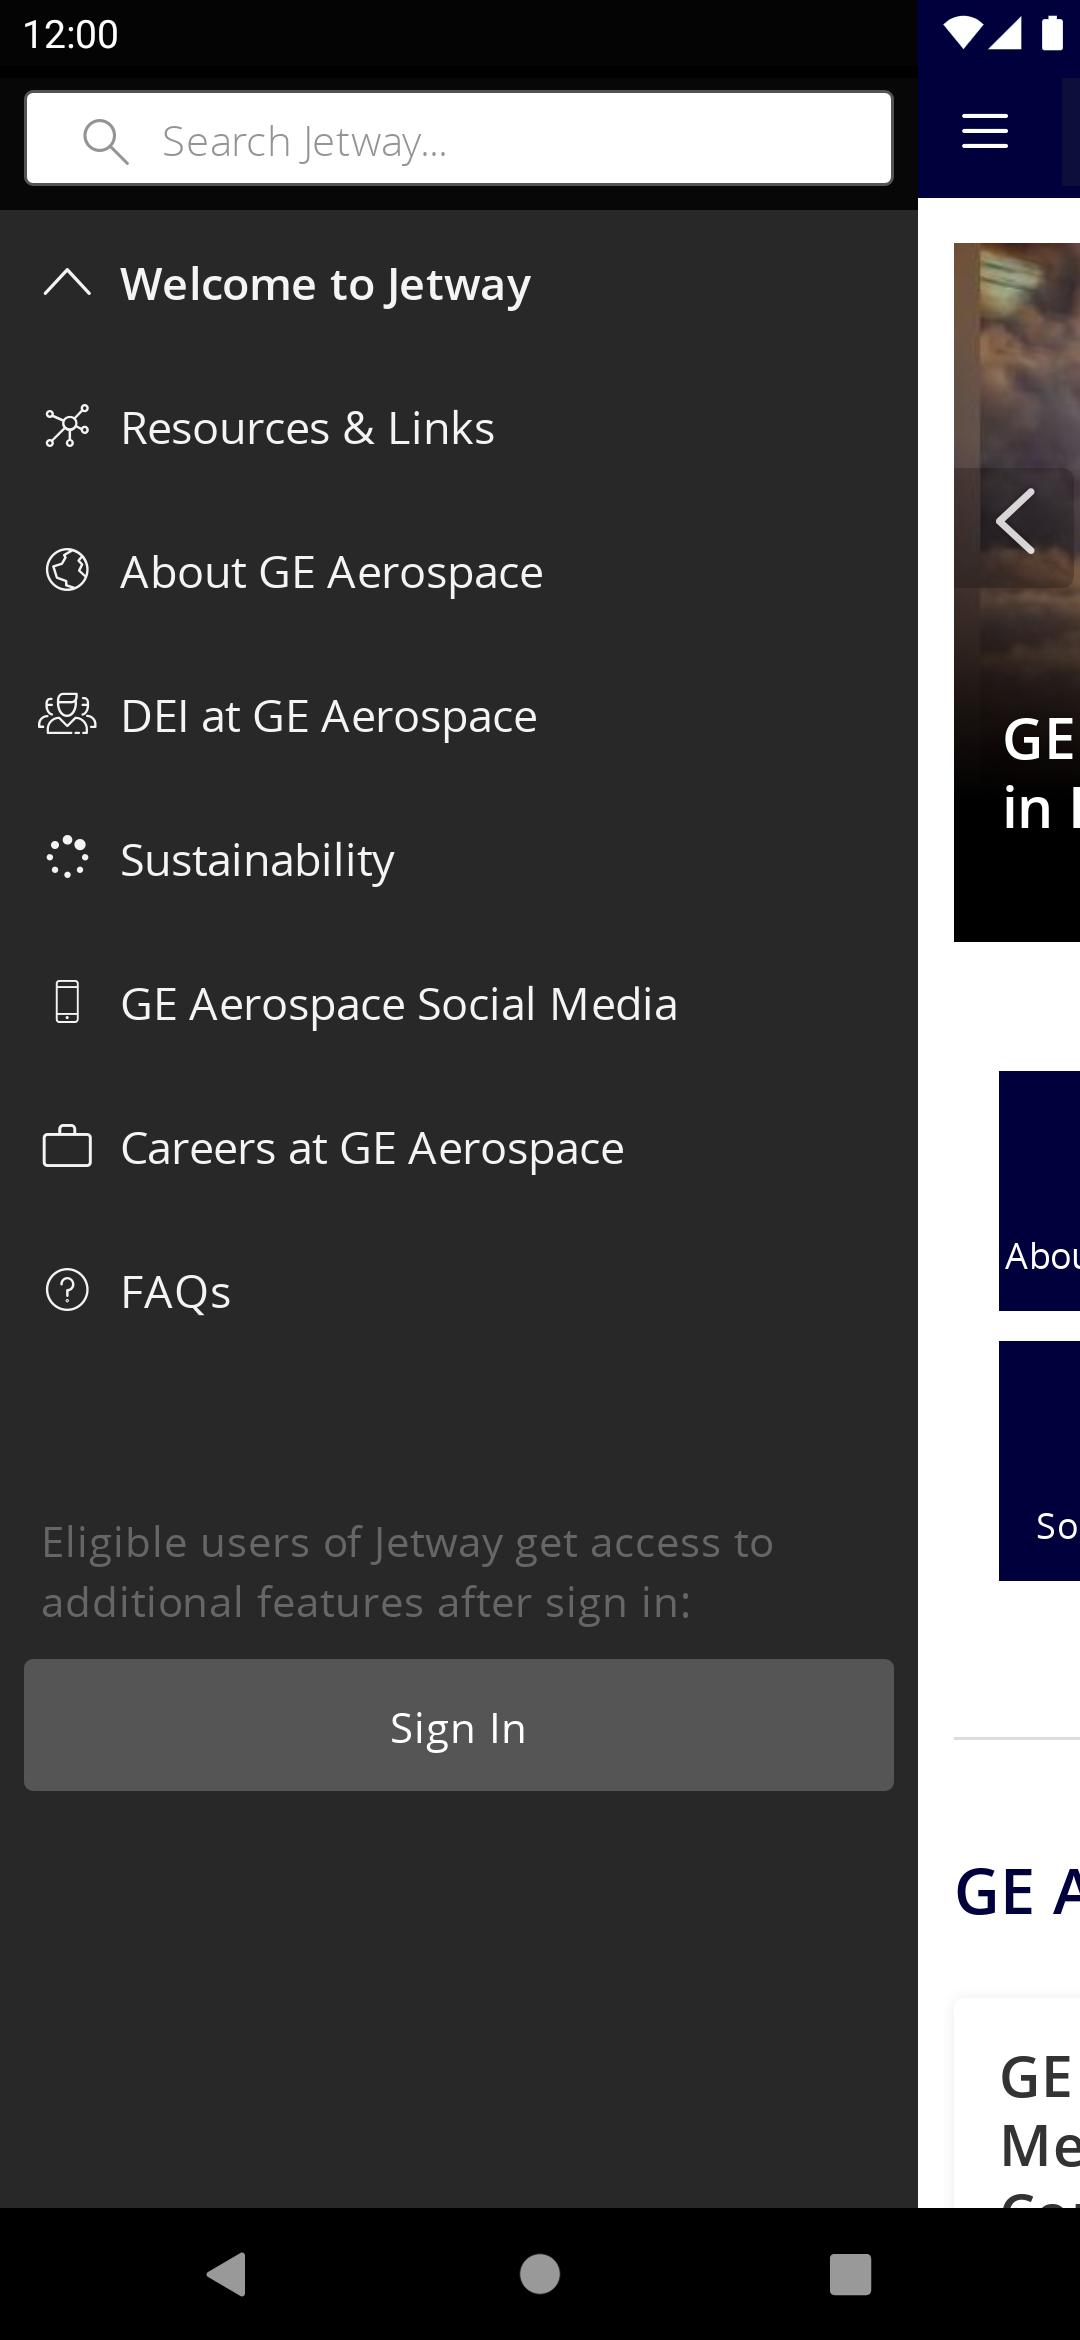The image size is (1080, 2340).
Task: Click the Resources & Links network icon
Action: [67, 427]
